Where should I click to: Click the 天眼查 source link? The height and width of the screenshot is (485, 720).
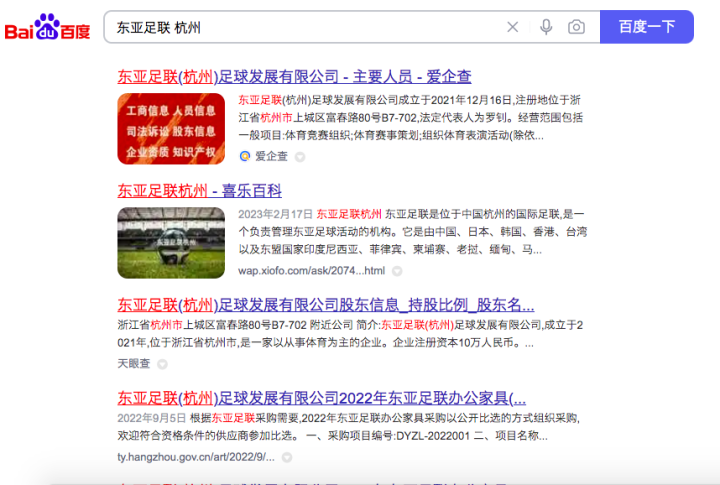click(133, 363)
